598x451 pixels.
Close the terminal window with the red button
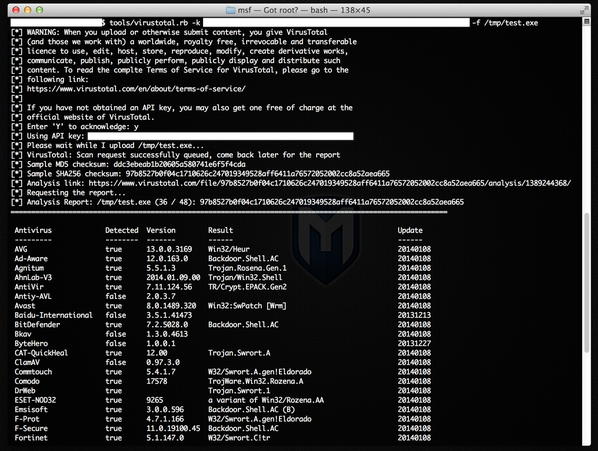click(16, 10)
